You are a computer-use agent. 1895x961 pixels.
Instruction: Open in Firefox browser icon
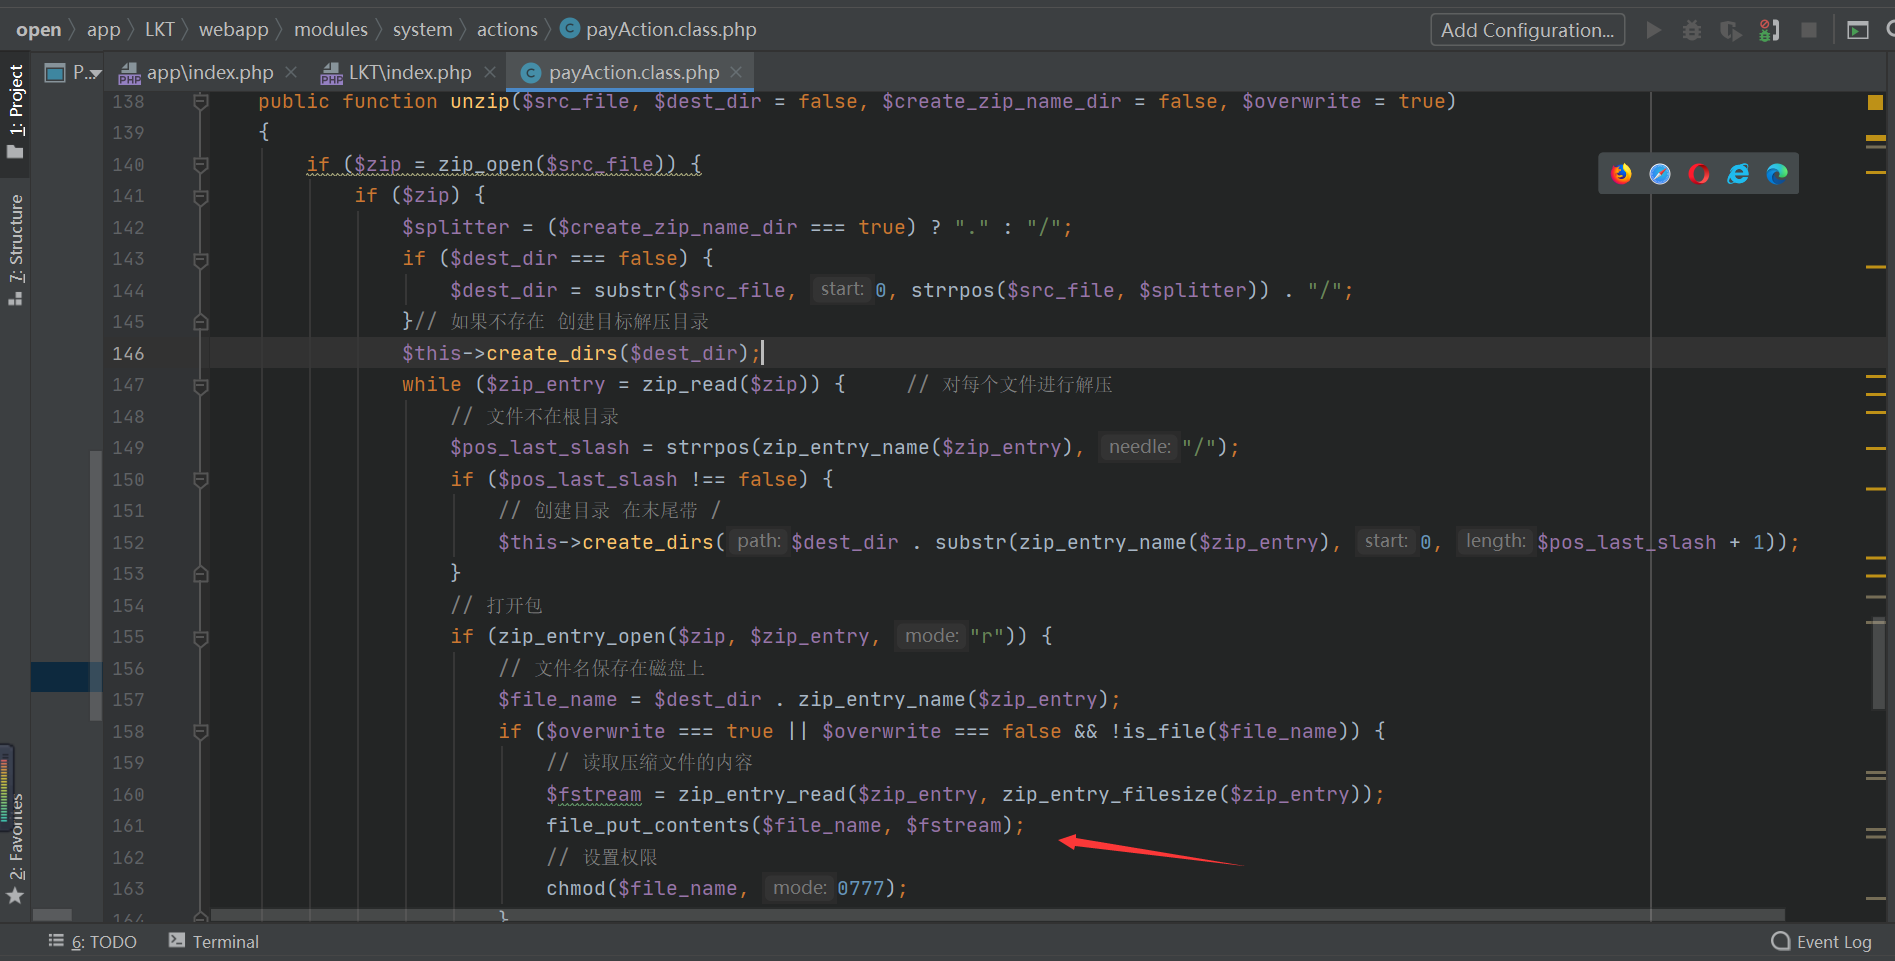[1621, 174]
